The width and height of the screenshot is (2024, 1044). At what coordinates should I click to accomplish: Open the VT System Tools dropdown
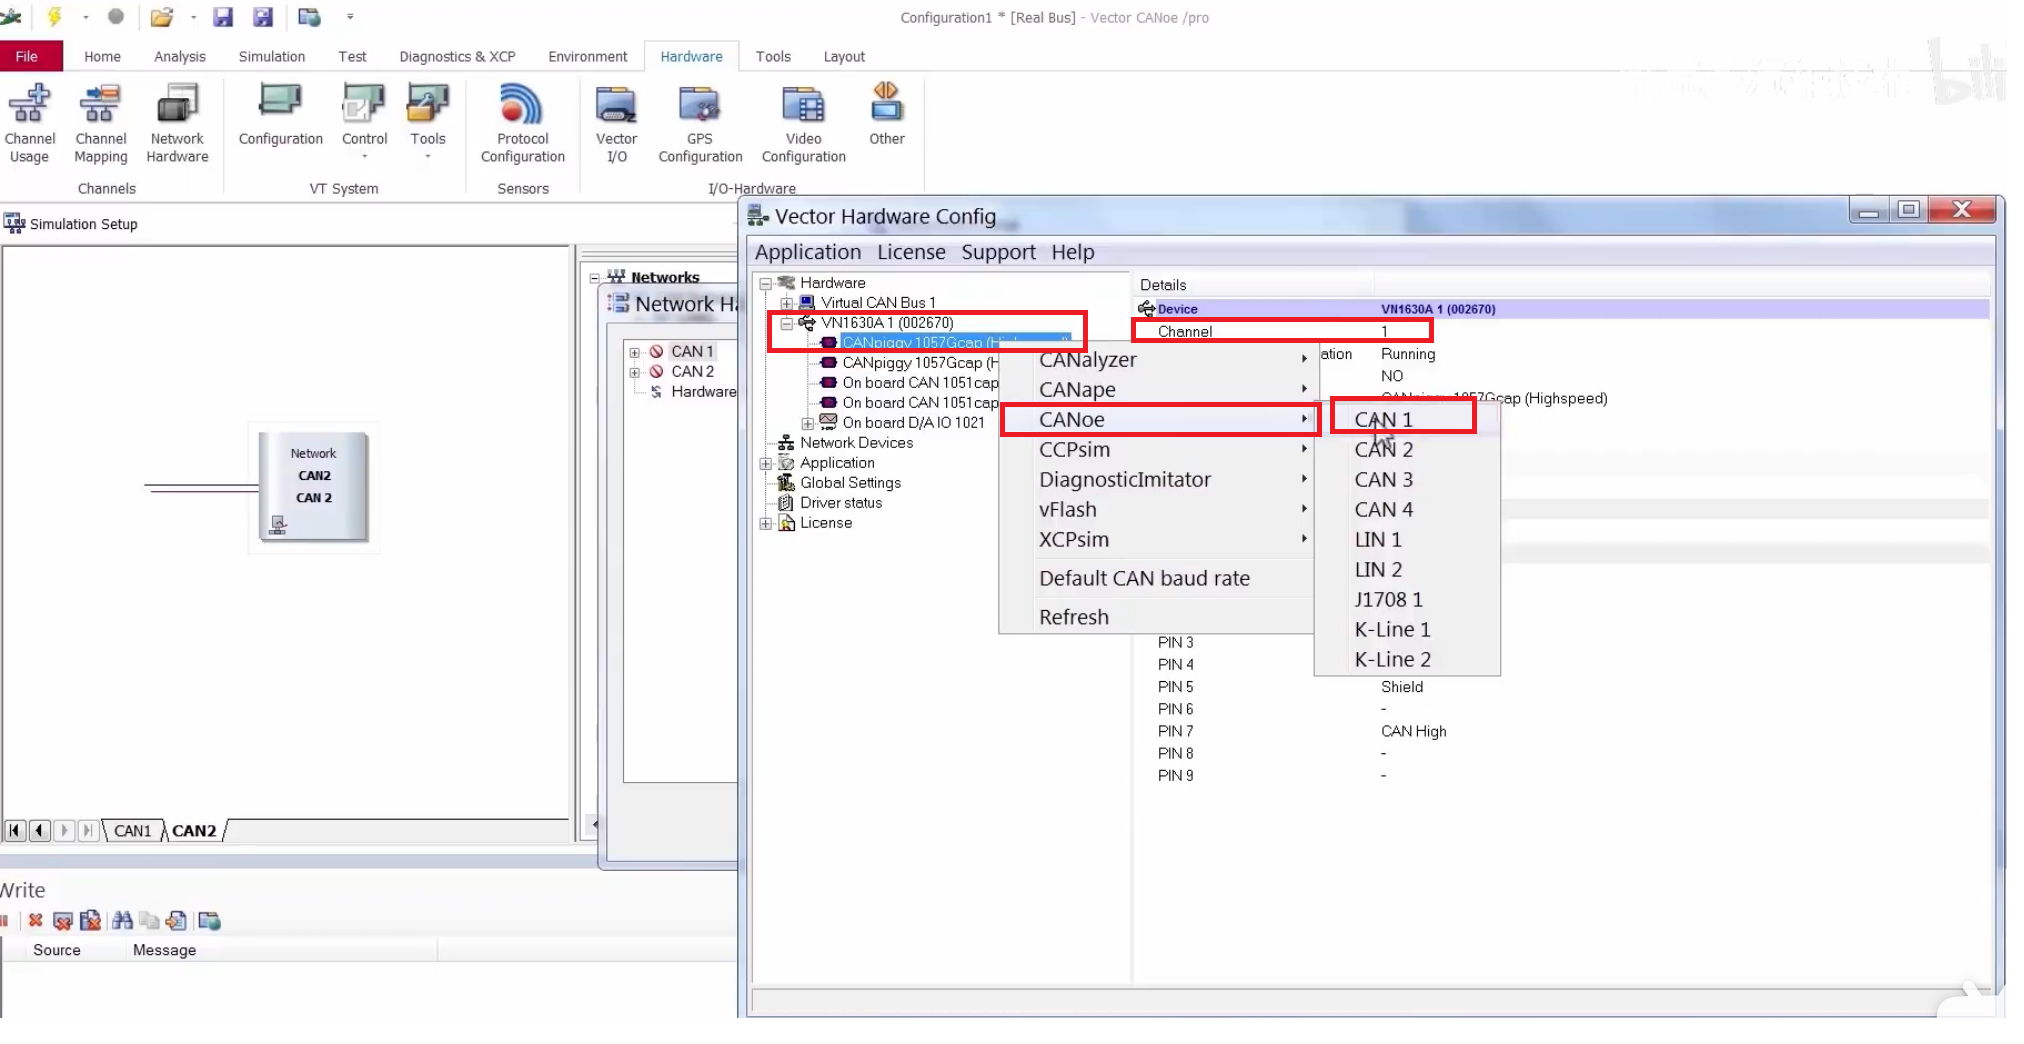coord(427,123)
